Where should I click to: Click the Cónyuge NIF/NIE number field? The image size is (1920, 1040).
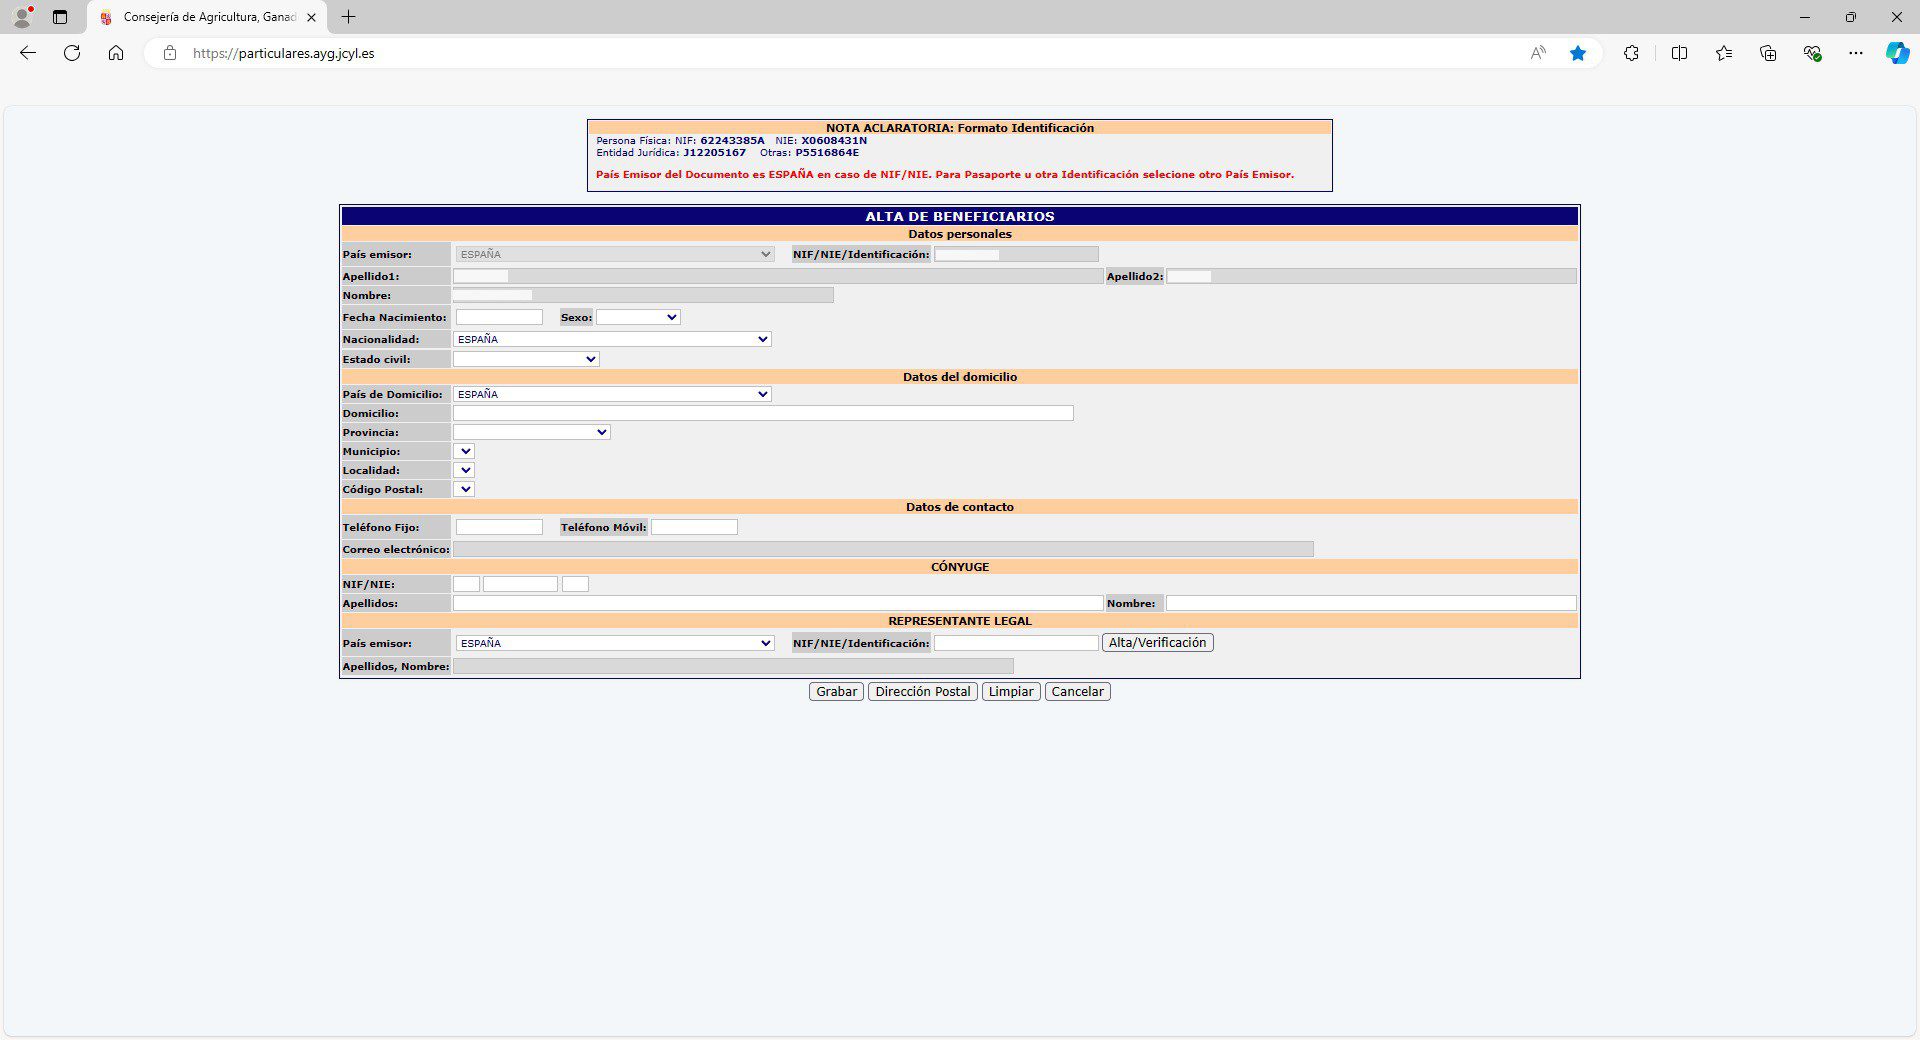(520, 584)
